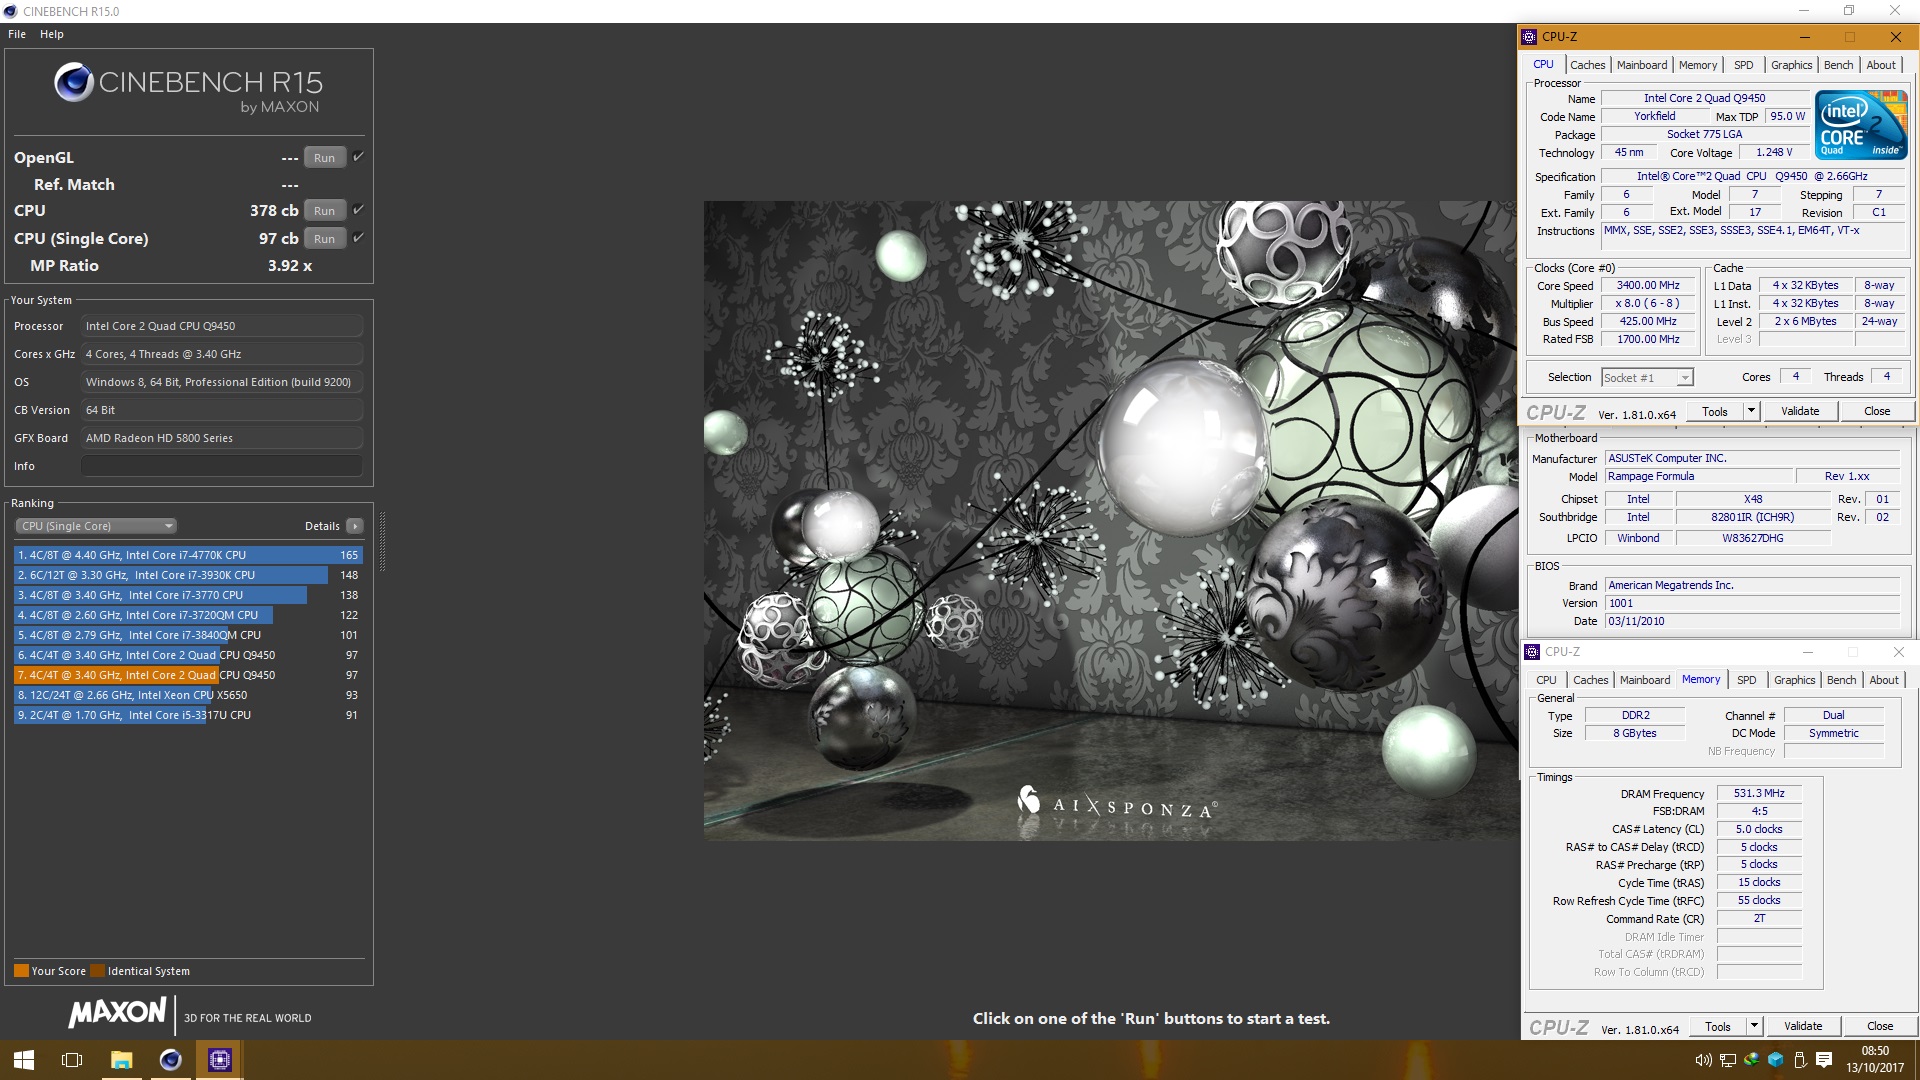Click the CPU-Z taskbar icon
Image resolution: width=1920 pixels, height=1080 pixels.
point(219,1060)
